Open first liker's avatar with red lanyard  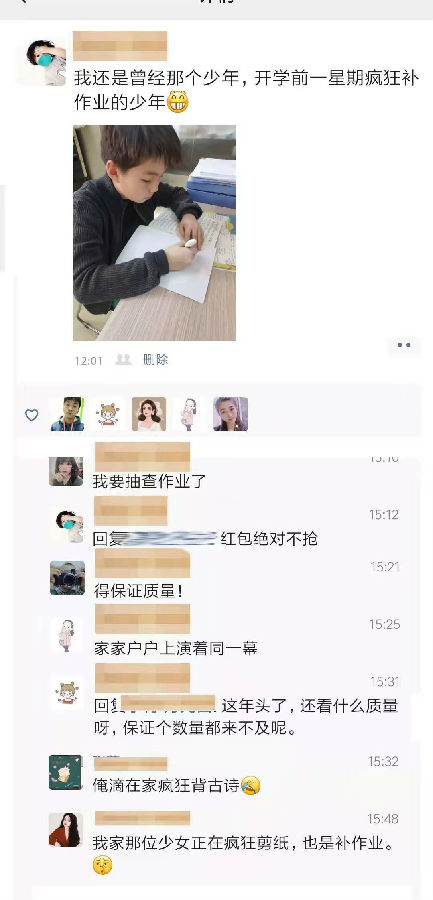click(x=67, y=414)
